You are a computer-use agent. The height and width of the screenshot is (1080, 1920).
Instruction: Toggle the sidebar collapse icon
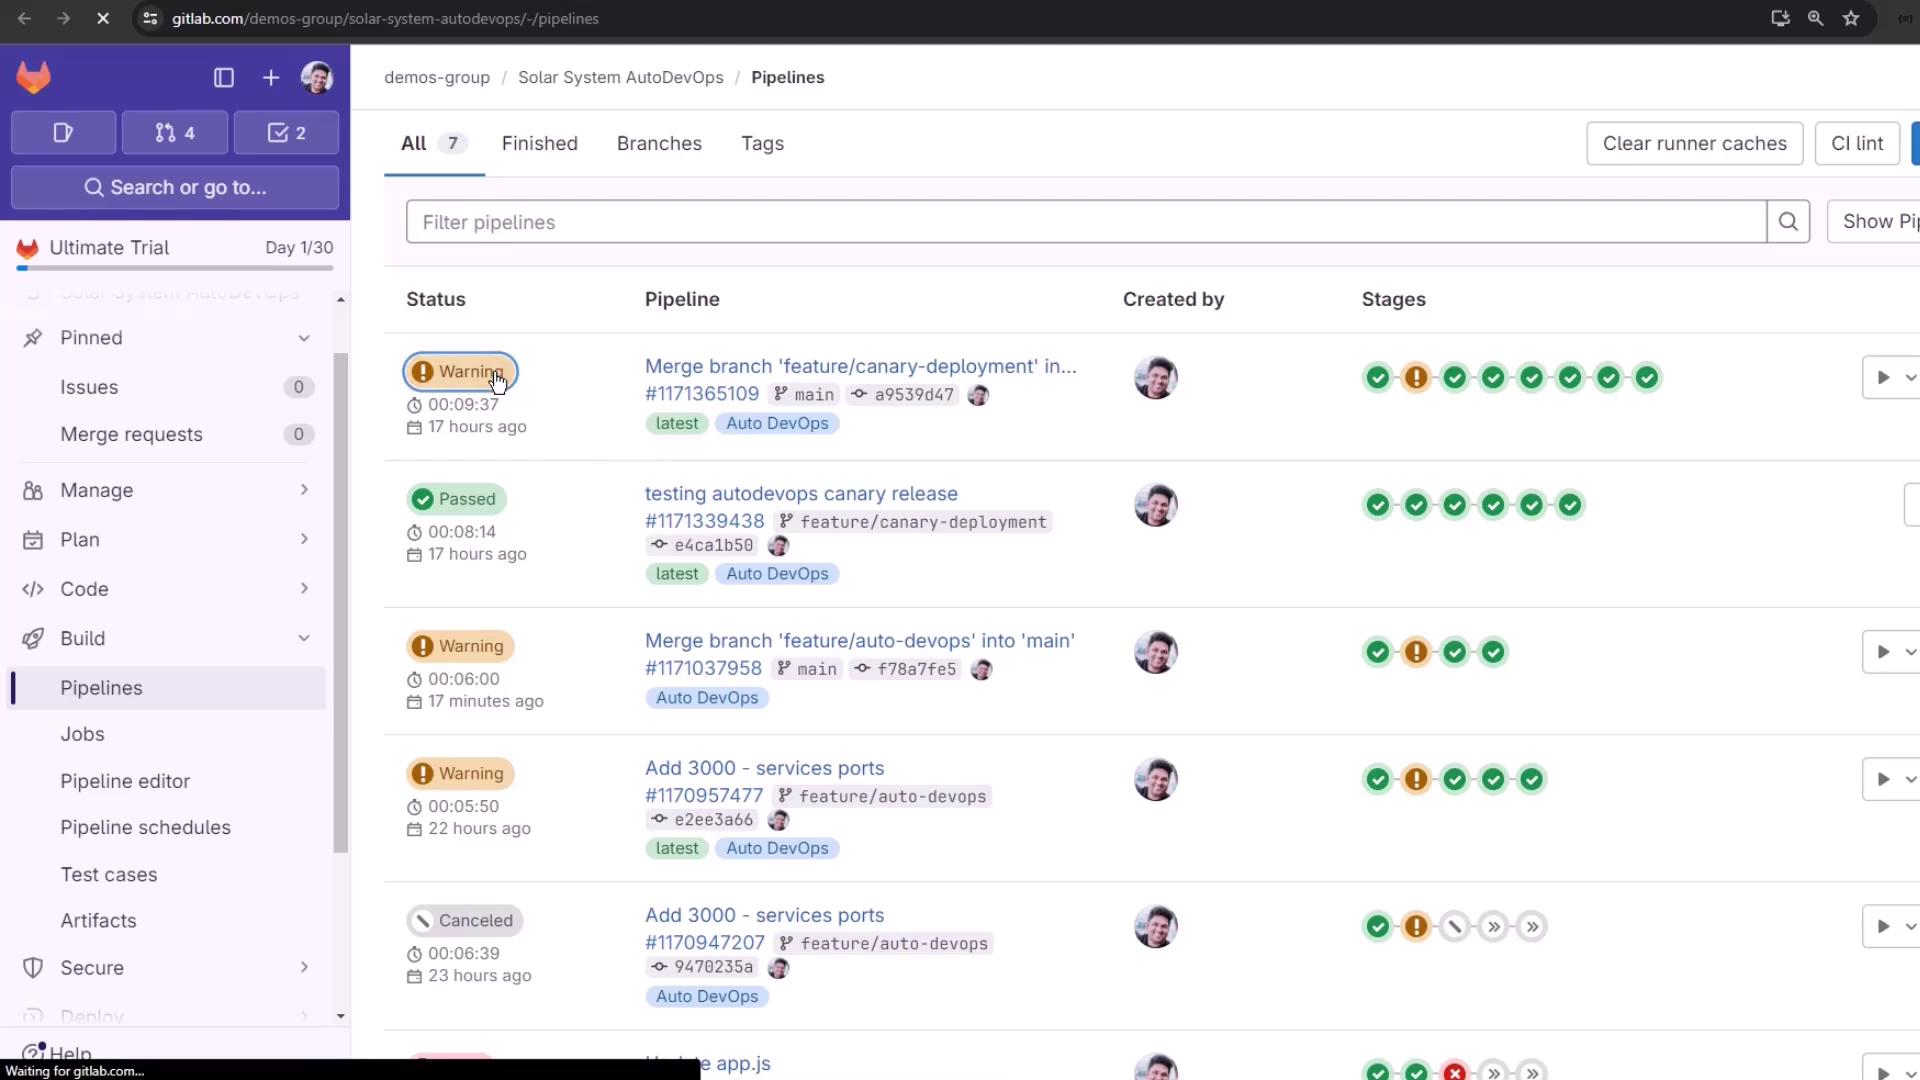click(224, 78)
